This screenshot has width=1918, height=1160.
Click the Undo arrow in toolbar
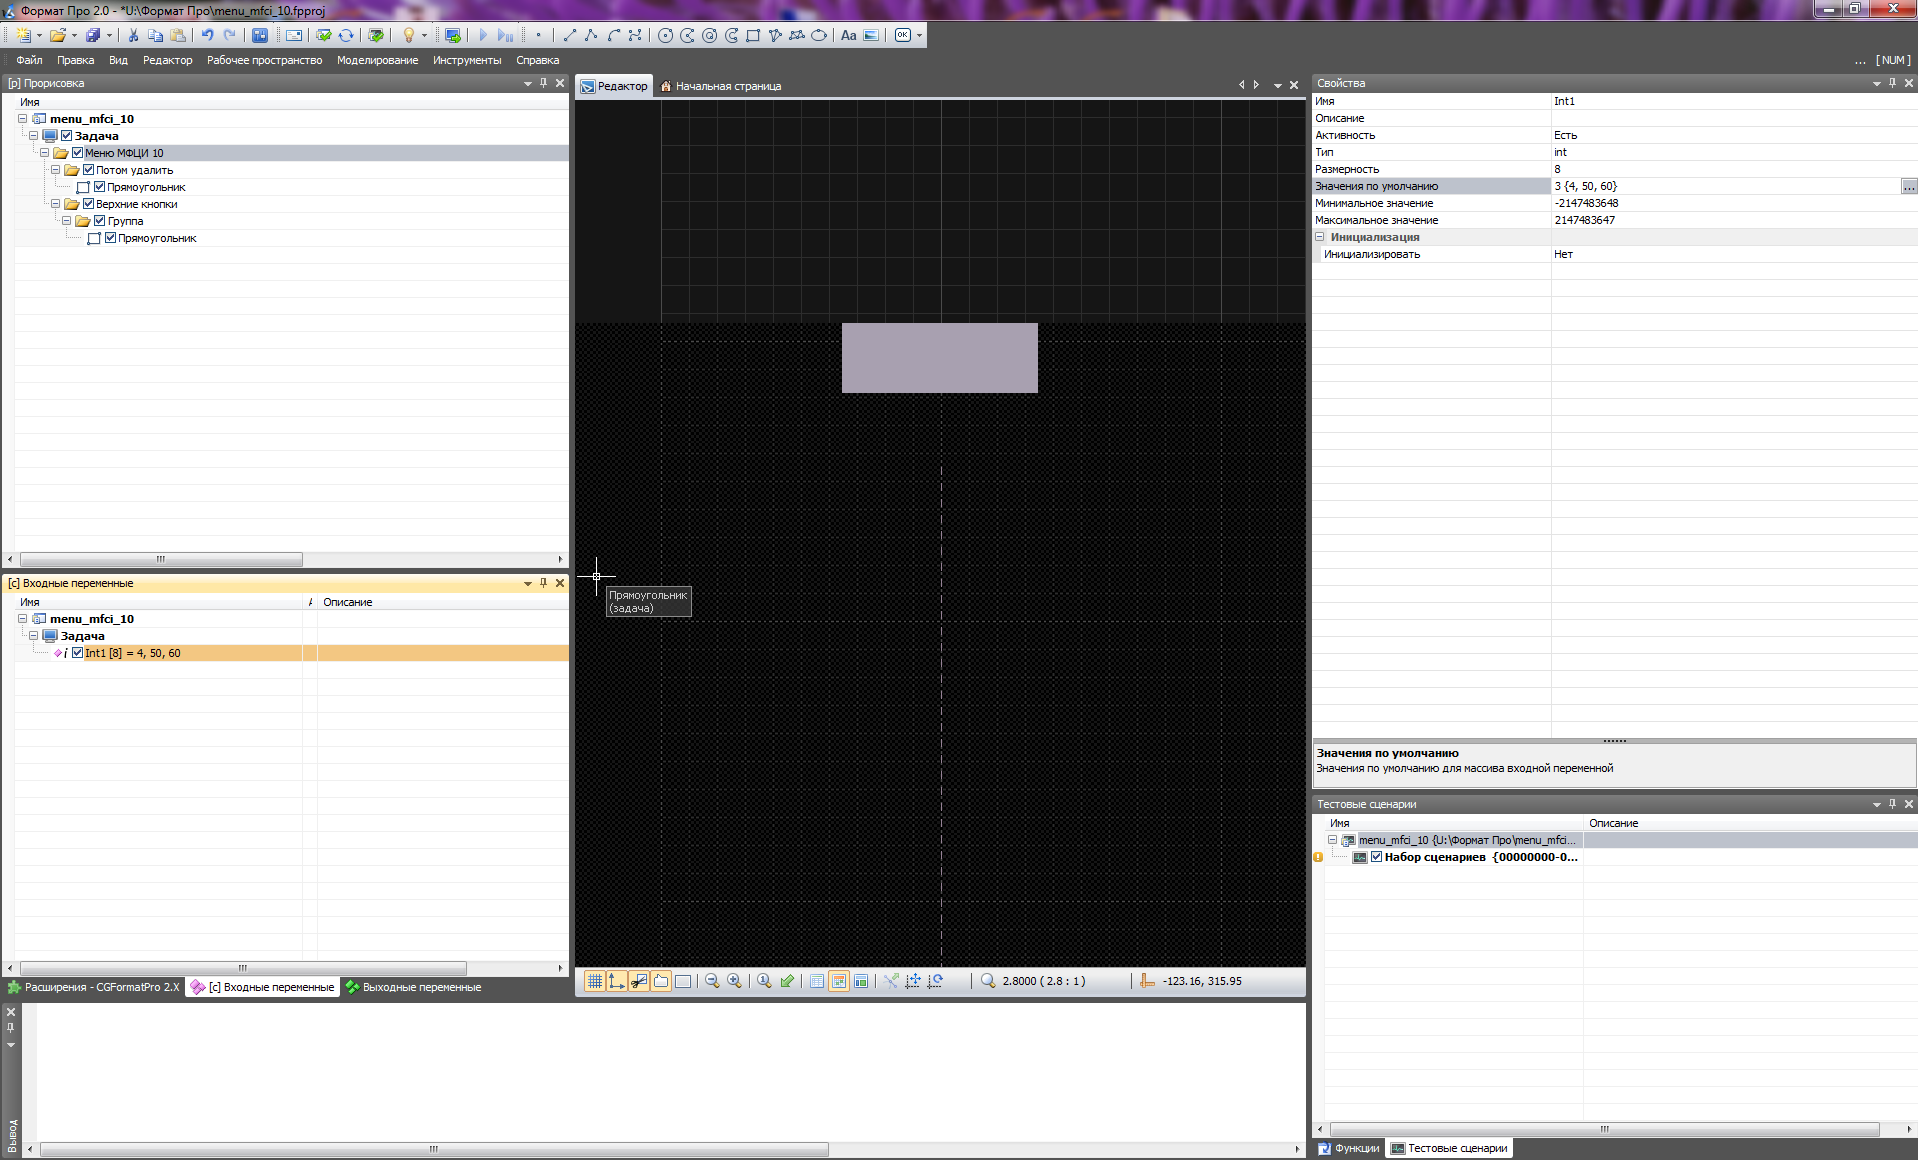(207, 35)
